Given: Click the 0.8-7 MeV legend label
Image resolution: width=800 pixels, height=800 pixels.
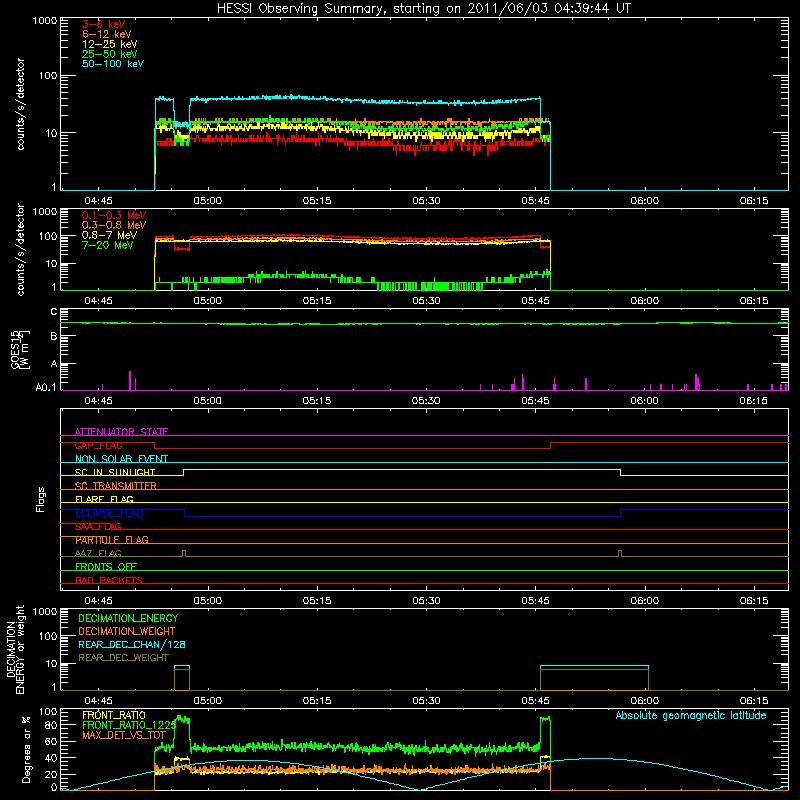Looking at the screenshot, I should point(109,235).
